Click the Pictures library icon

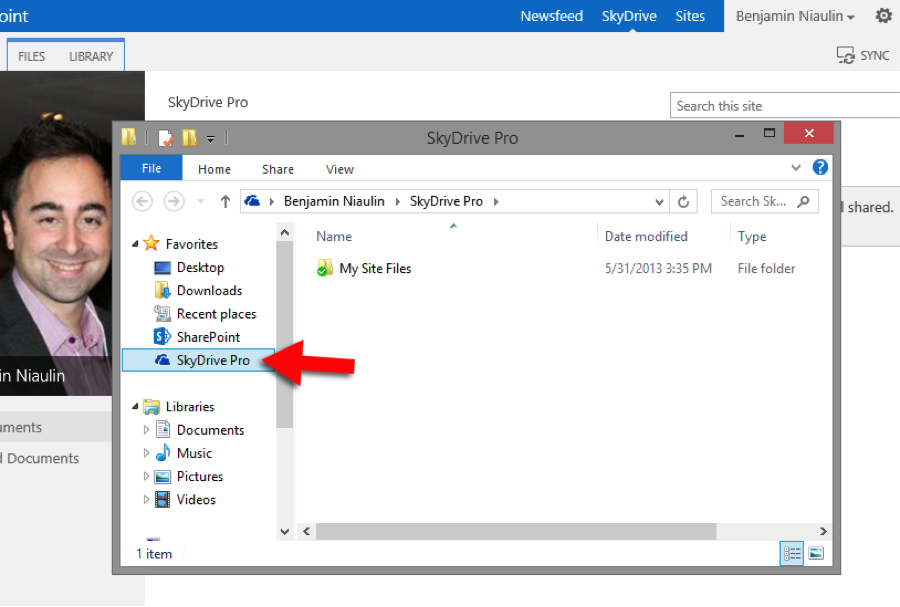[163, 476]
